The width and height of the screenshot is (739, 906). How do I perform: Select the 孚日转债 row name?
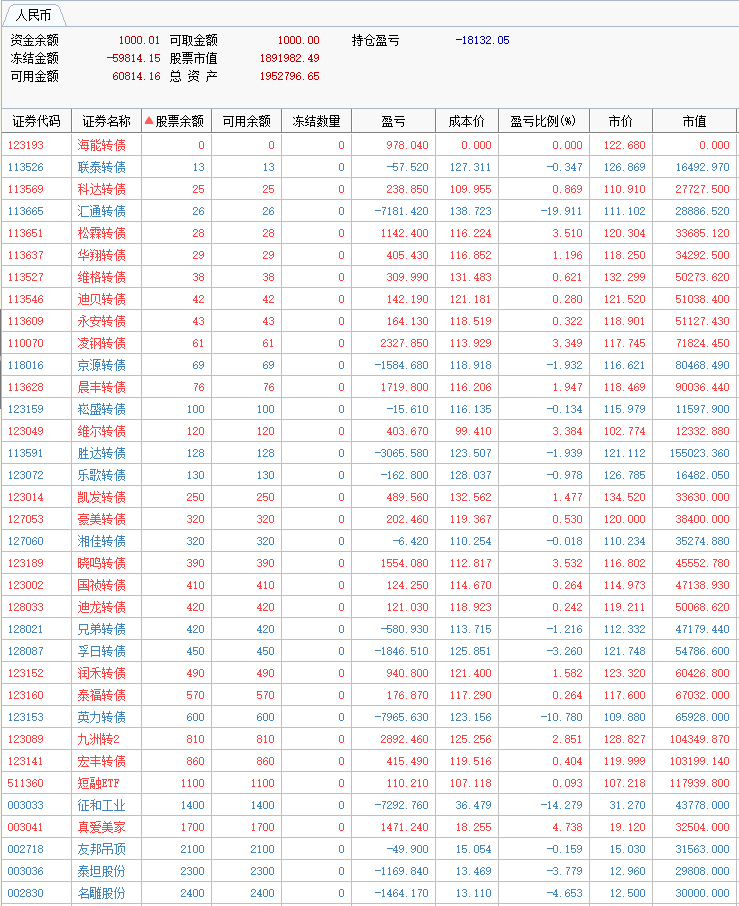click(x=102, y=651)
